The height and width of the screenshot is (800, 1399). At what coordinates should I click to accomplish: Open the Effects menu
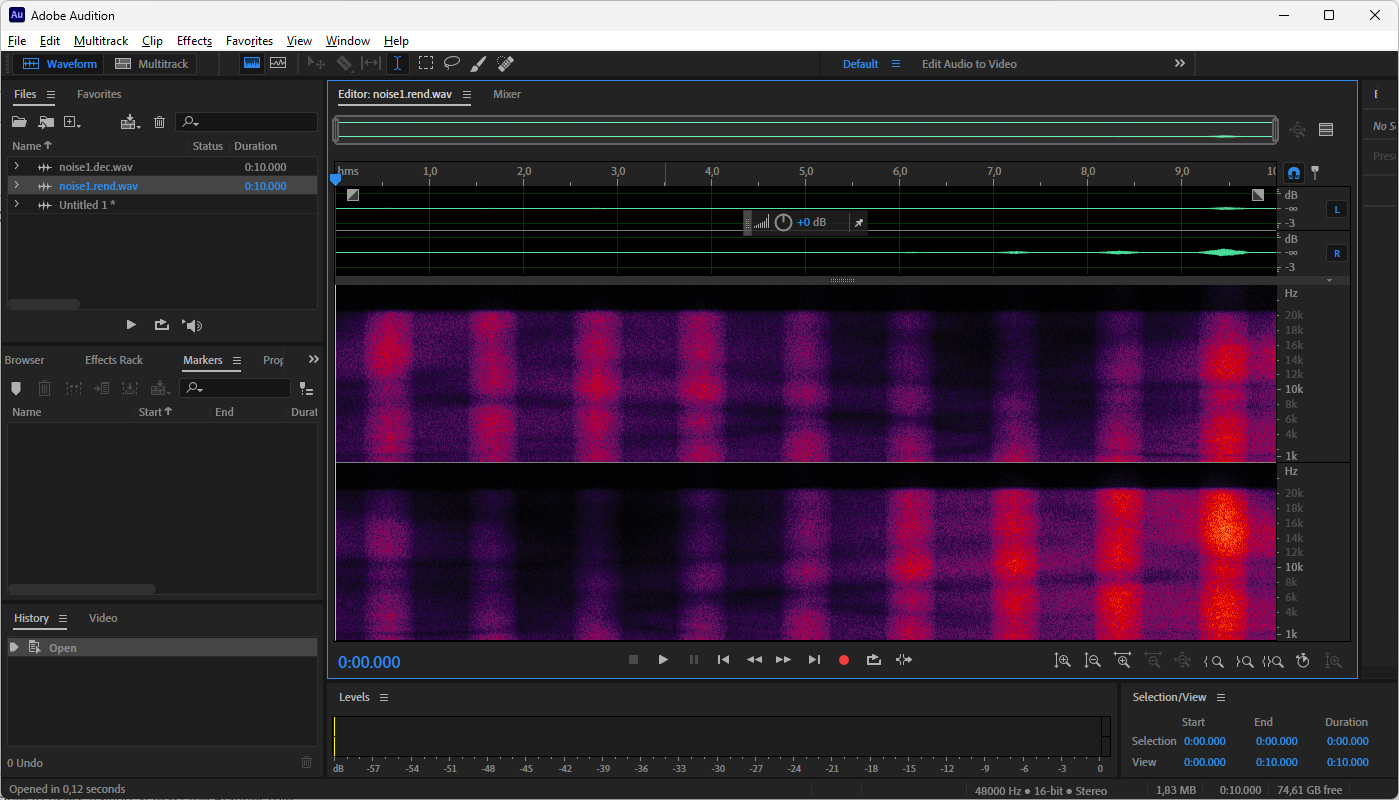[x=194, y=41]
